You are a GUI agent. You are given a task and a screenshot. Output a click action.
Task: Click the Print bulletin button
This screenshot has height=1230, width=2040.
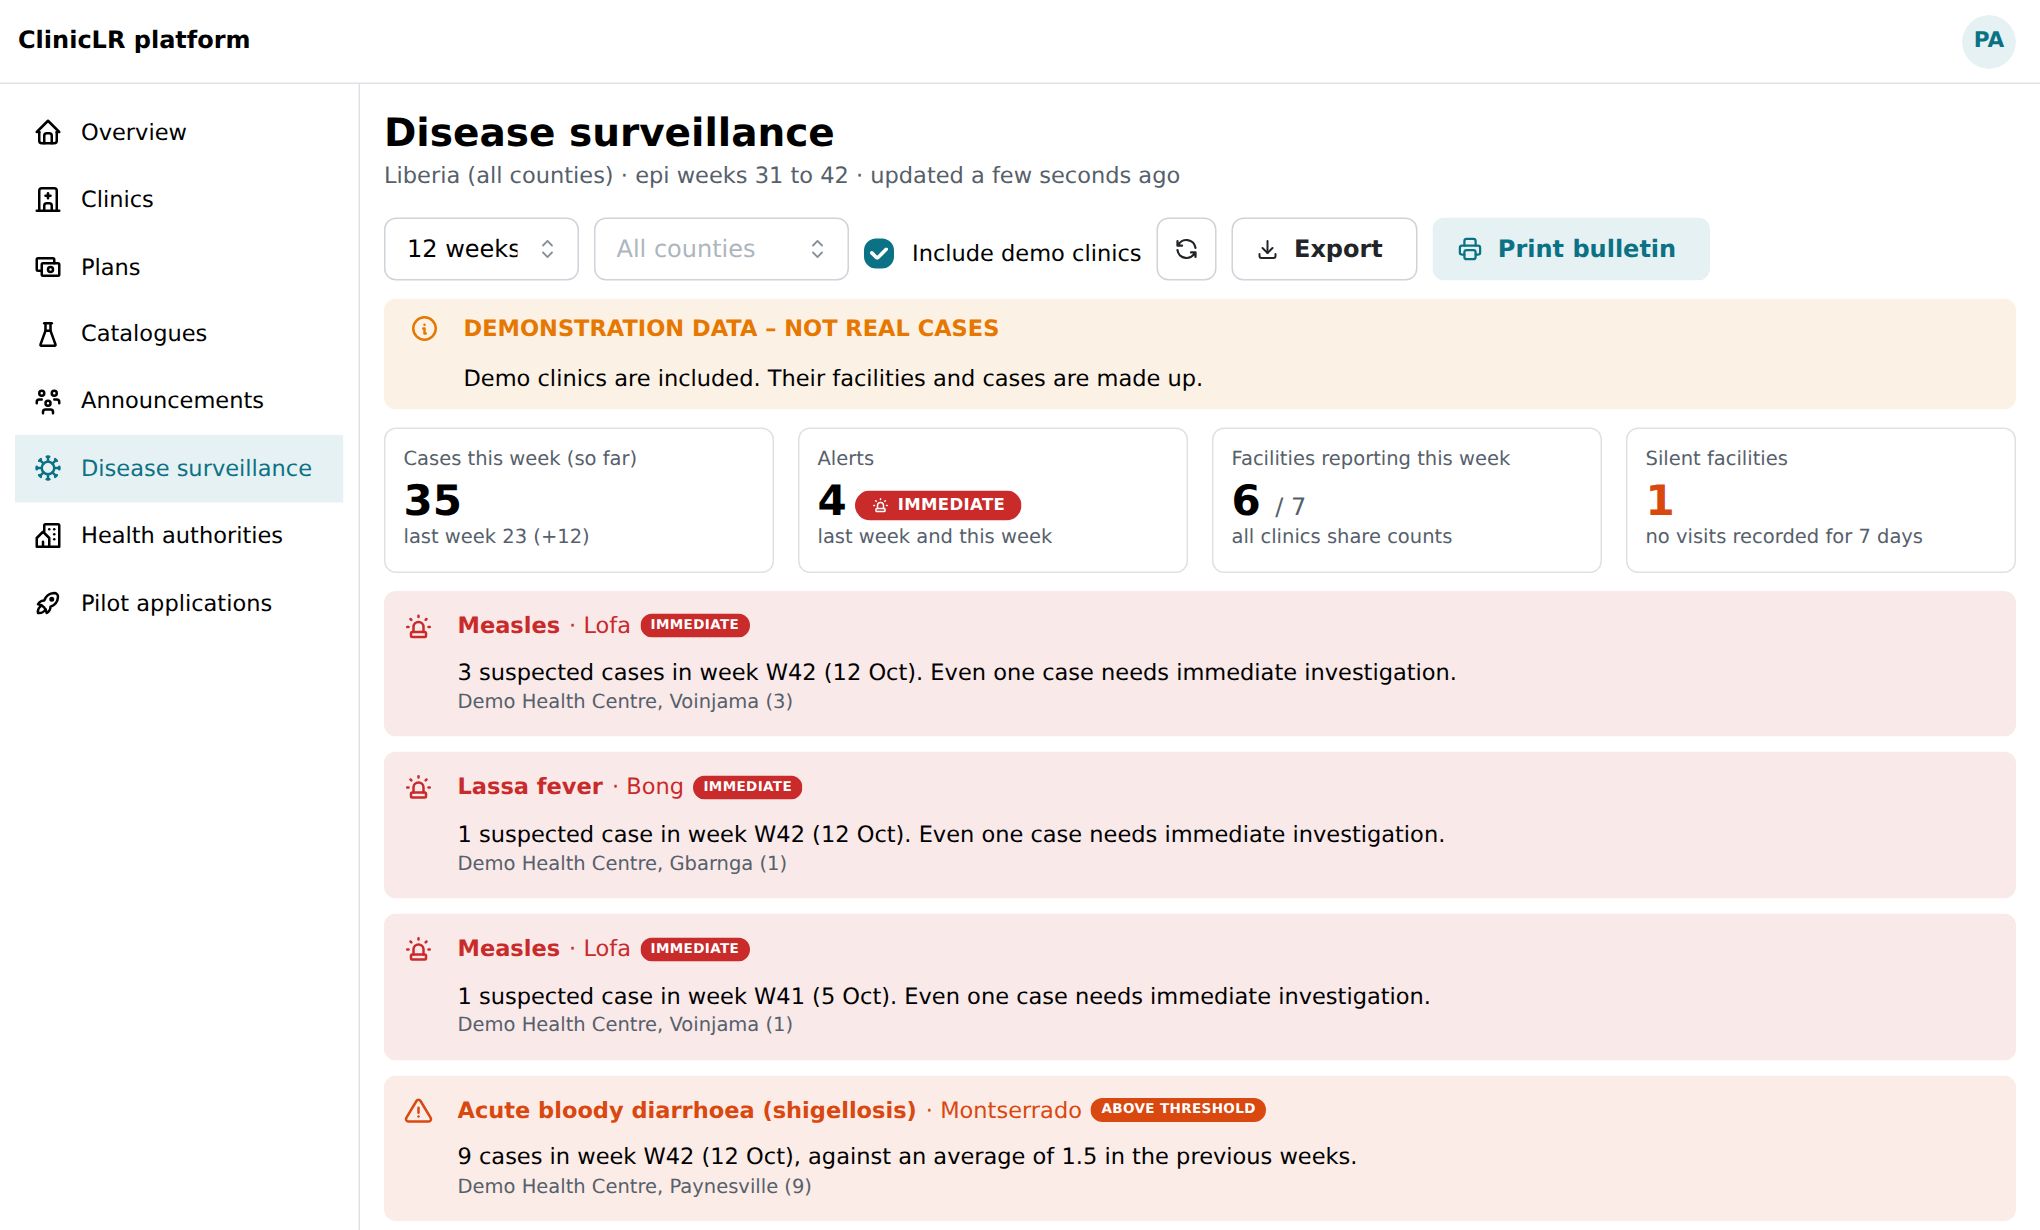[1571, 249]
